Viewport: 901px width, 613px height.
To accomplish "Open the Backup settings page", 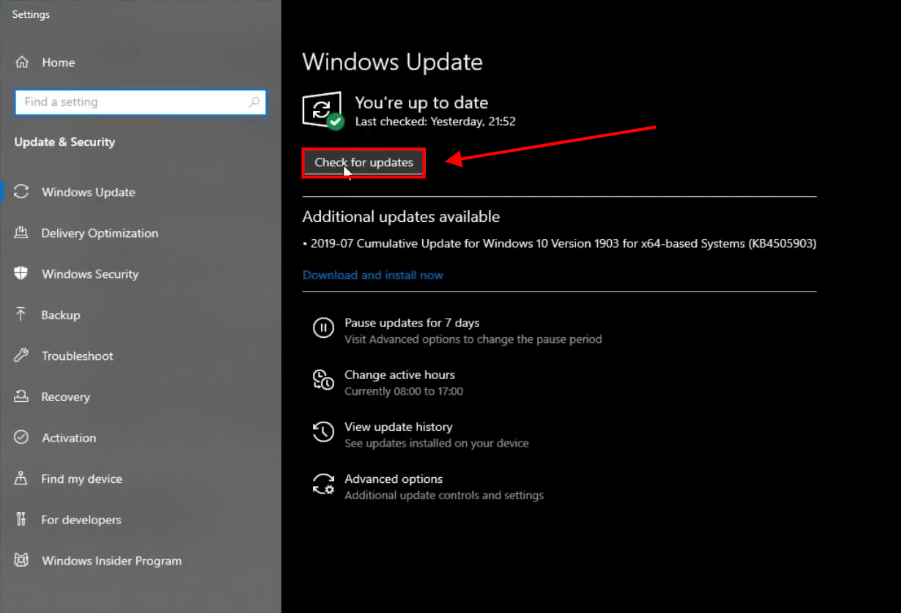I will 60,315.
